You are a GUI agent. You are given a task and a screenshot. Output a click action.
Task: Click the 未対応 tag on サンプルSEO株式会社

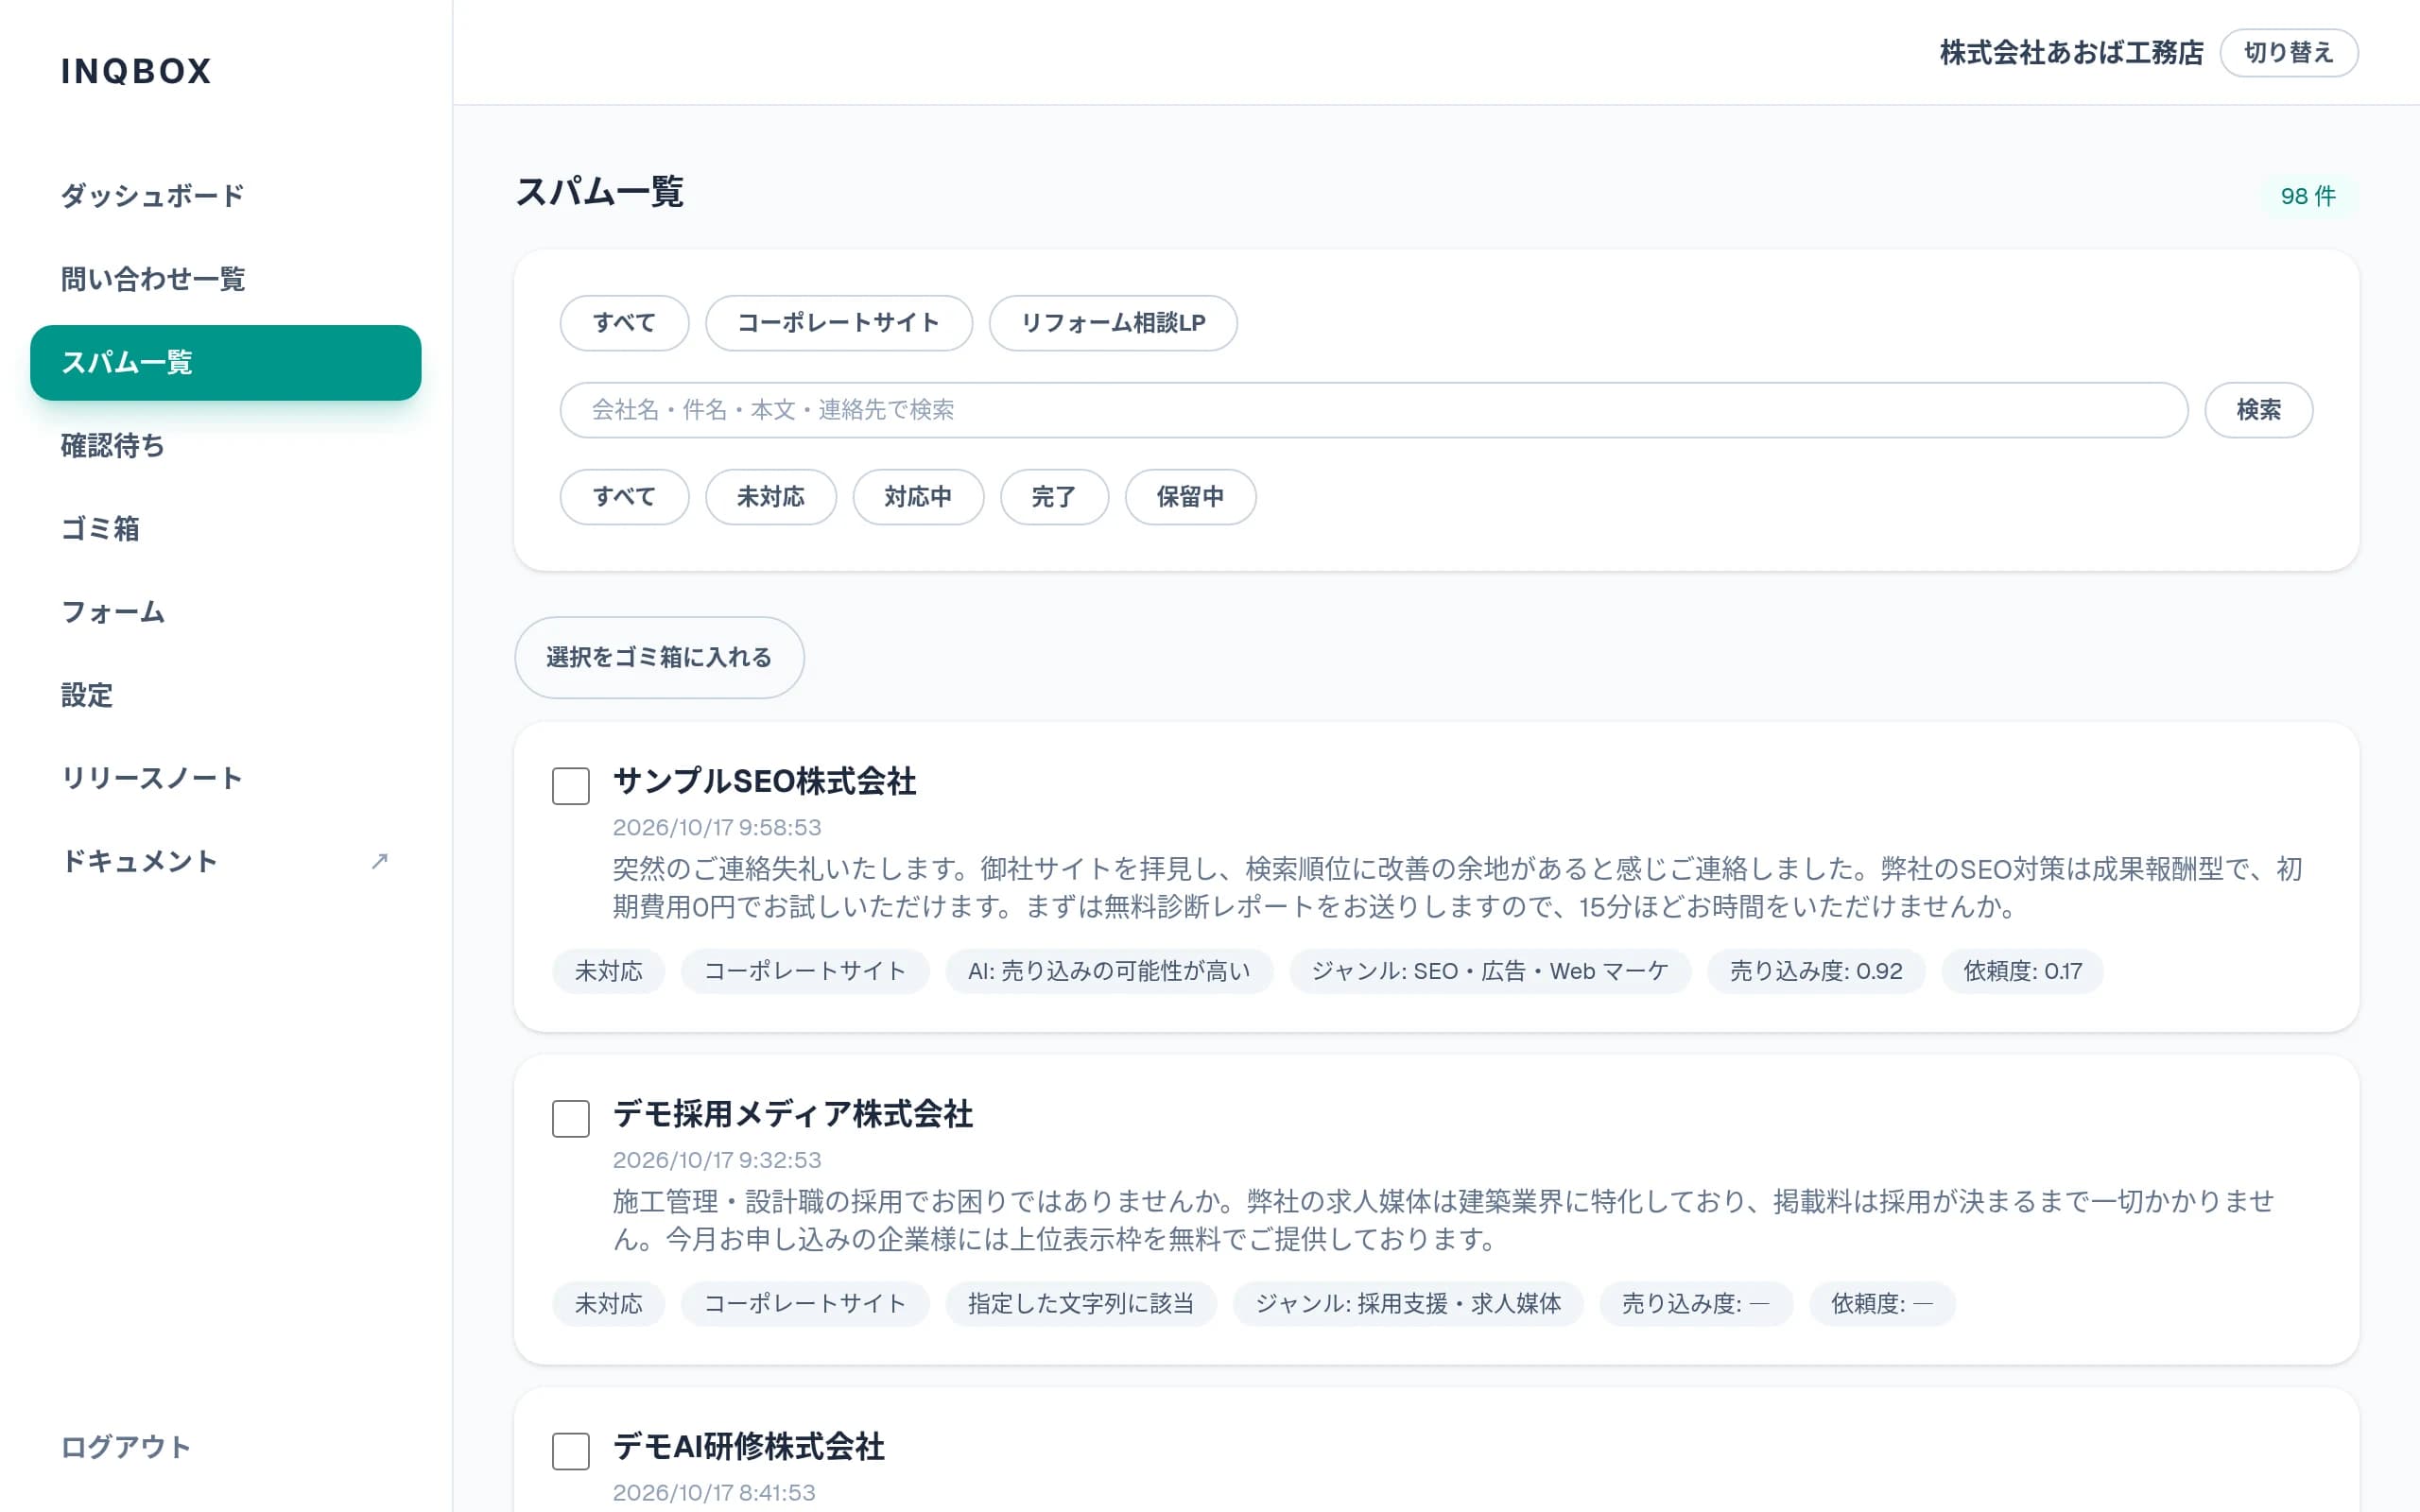click(608, 971)
